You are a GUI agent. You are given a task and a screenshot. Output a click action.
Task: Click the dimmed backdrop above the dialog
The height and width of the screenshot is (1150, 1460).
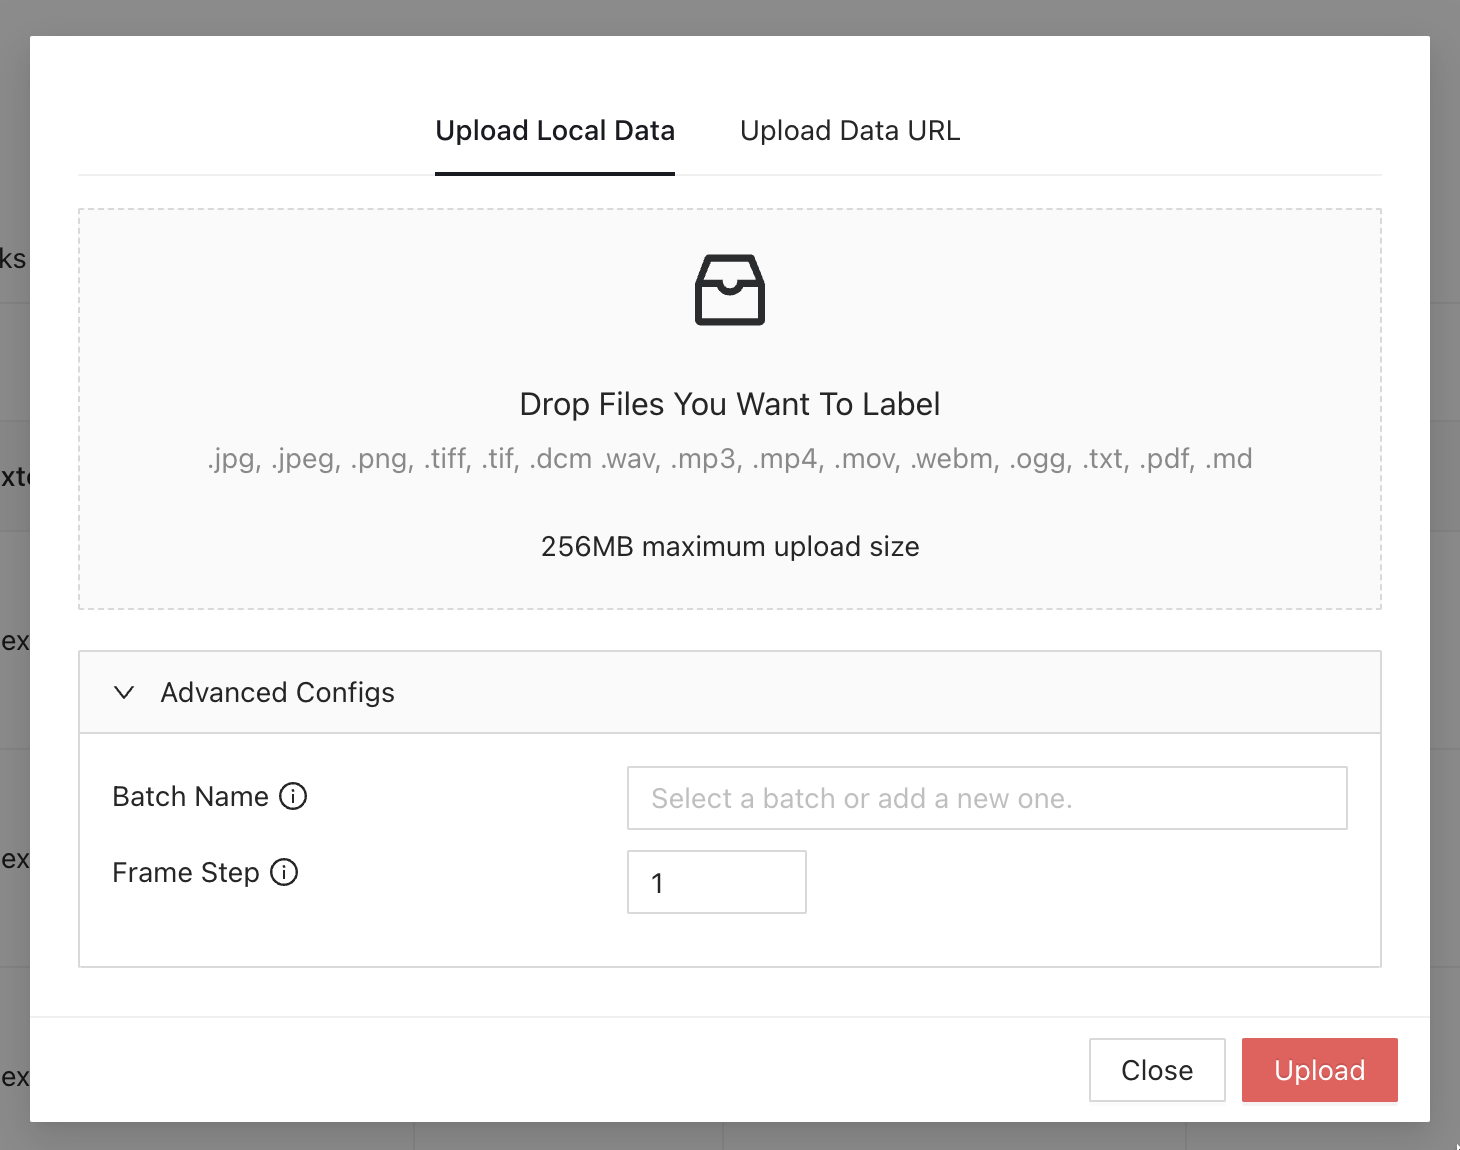[730, 16]
